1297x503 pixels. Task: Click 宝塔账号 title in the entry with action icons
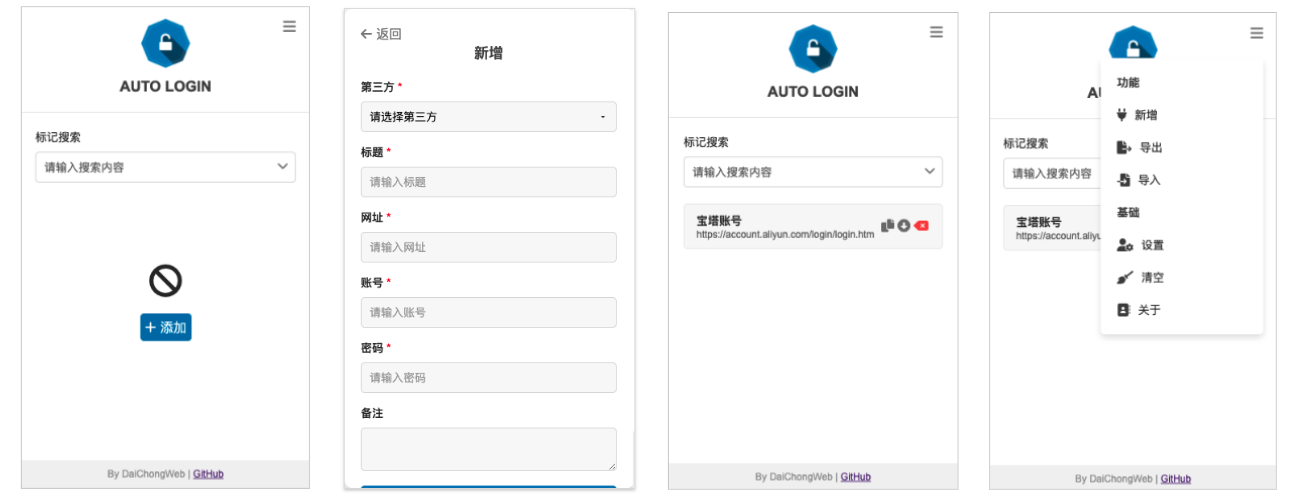(719, 221)
